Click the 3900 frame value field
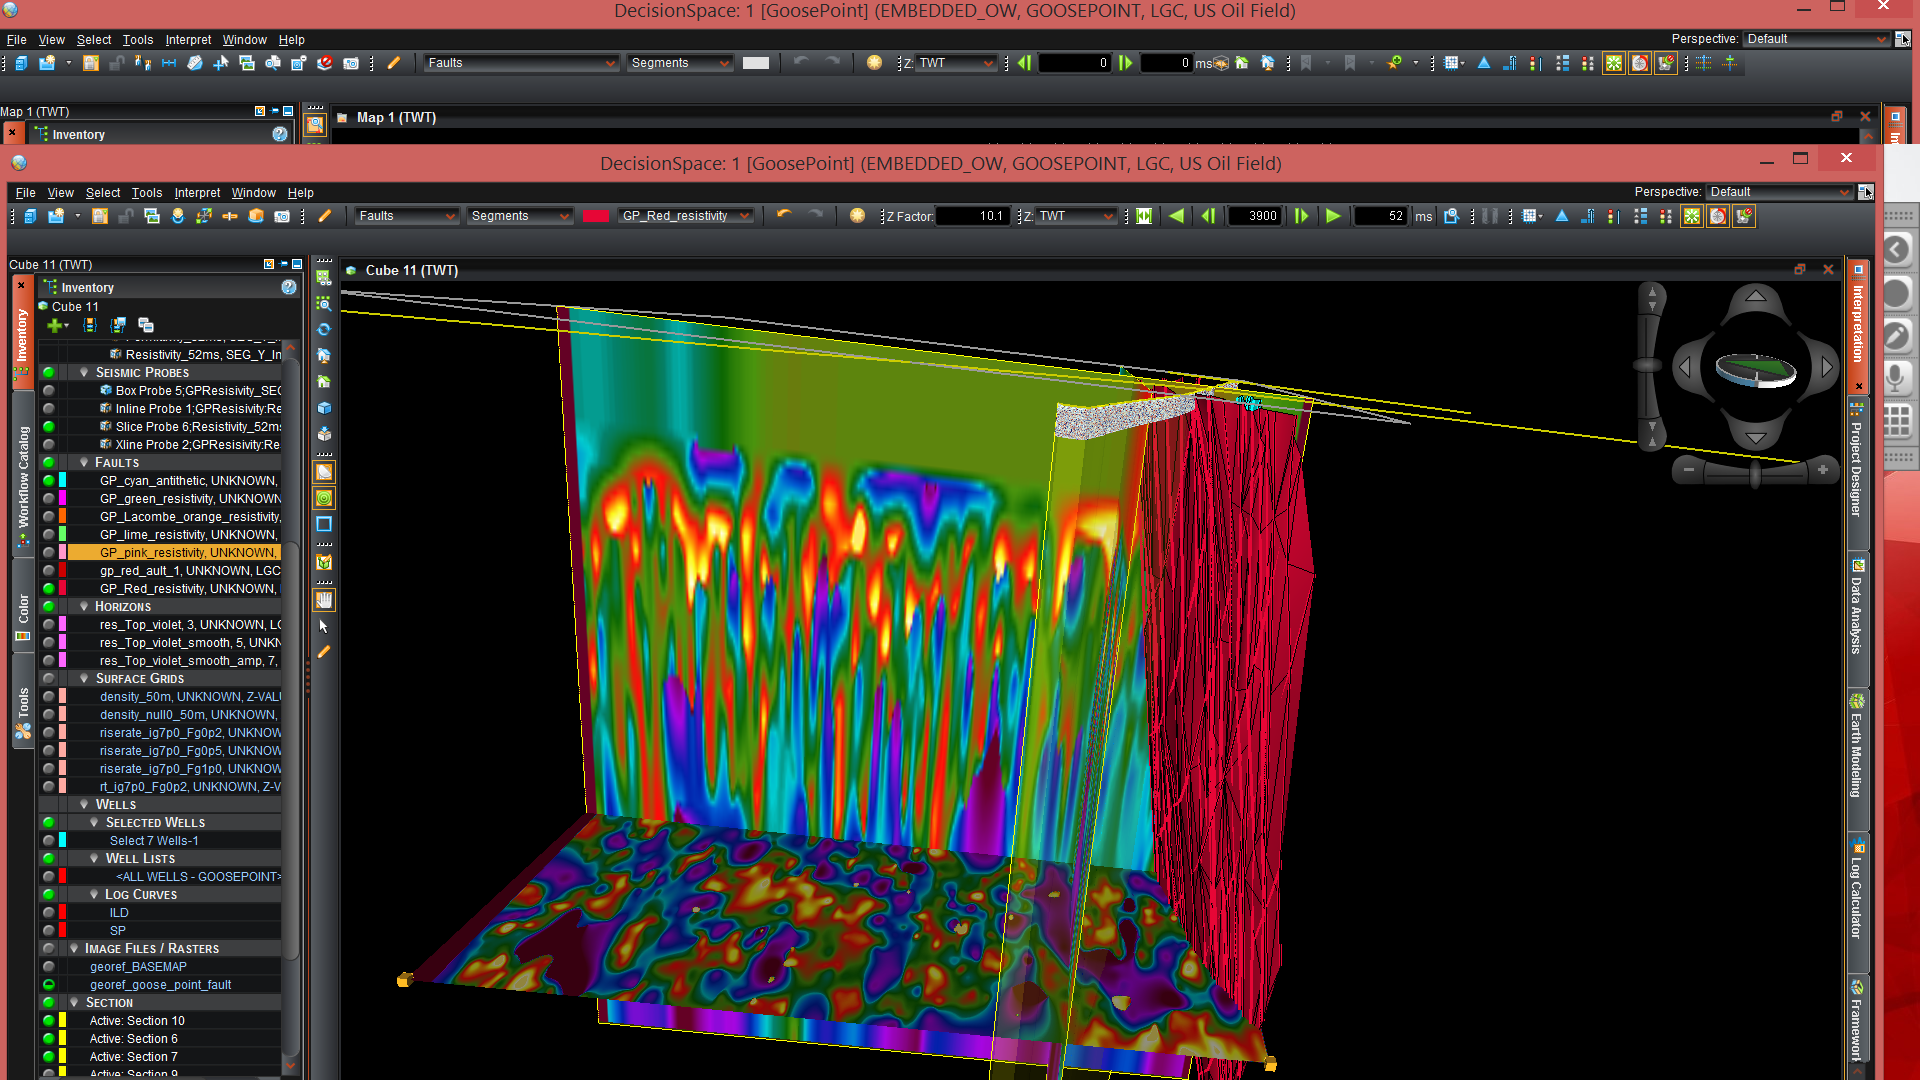1920x1080 pixels. (x=1255, y=216)
